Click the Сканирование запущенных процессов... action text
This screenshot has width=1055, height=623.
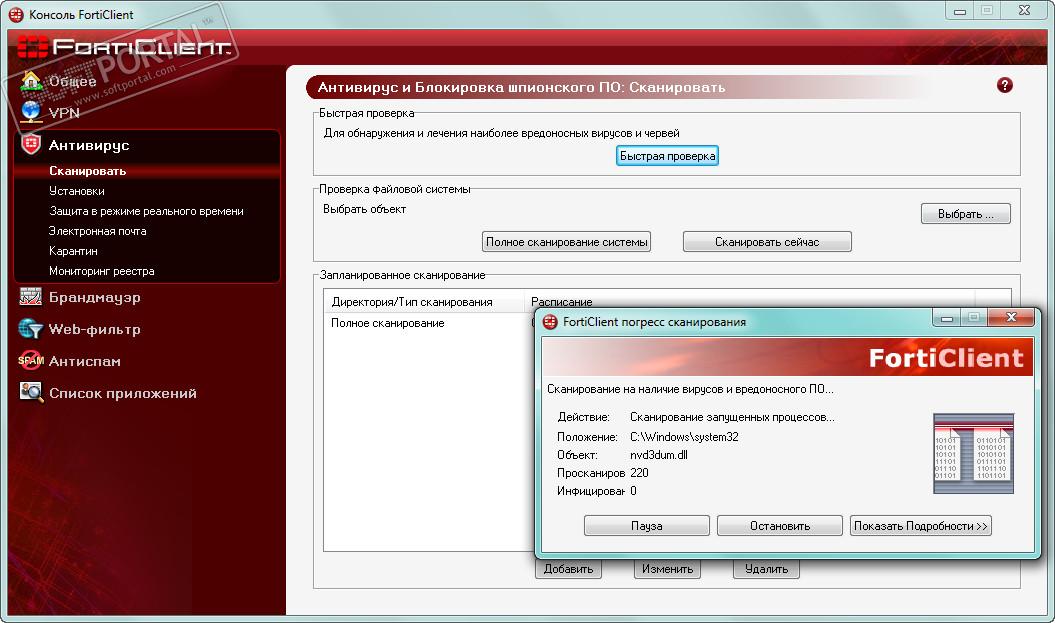pyautogui.click(x=732, y=417)
